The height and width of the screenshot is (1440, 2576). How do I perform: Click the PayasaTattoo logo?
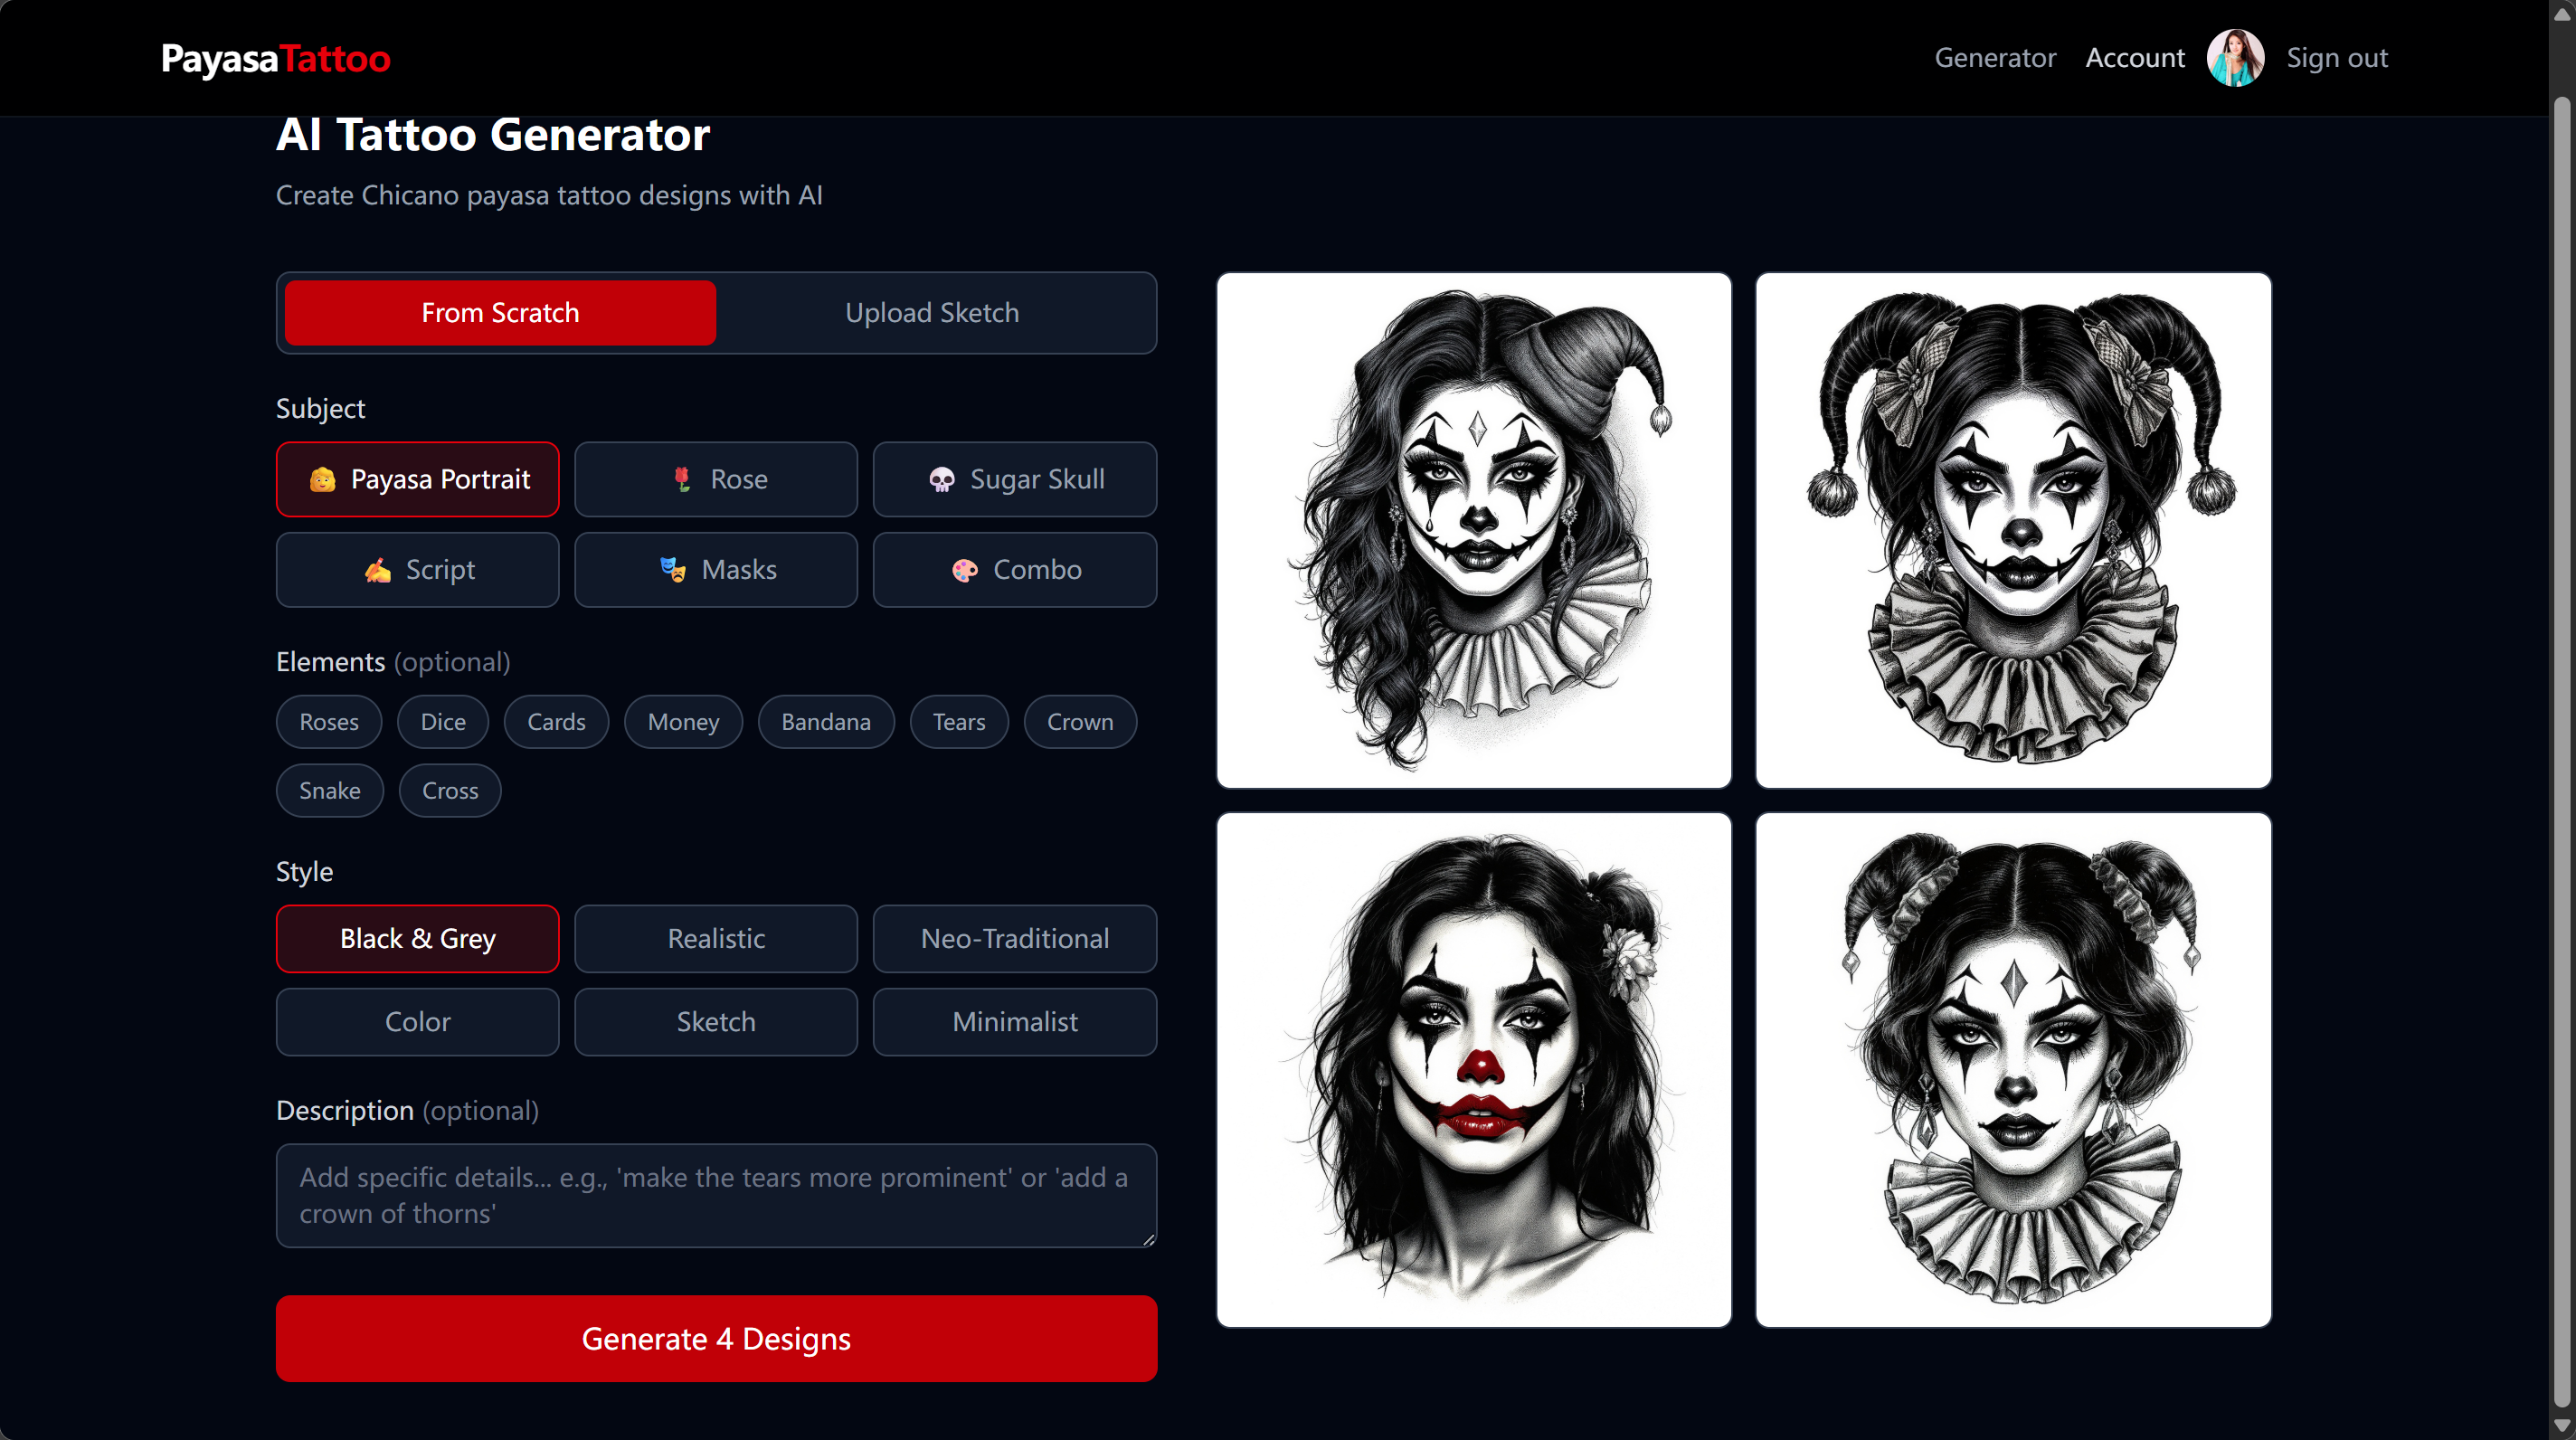pos(276,58)
